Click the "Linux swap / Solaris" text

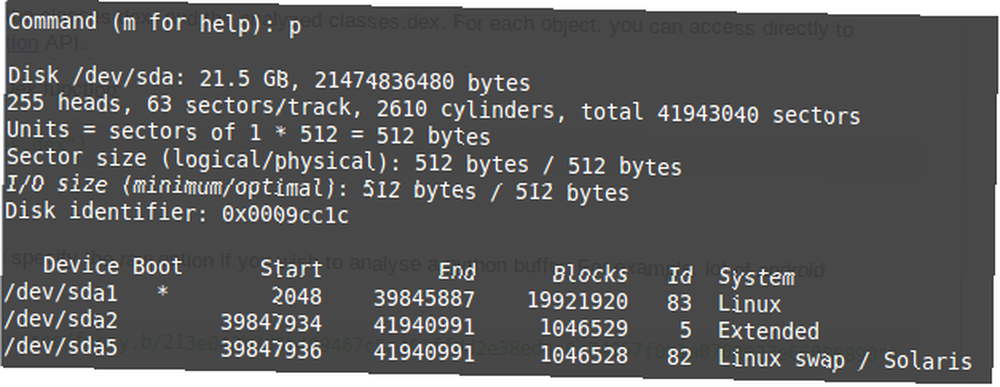point(845,360)
